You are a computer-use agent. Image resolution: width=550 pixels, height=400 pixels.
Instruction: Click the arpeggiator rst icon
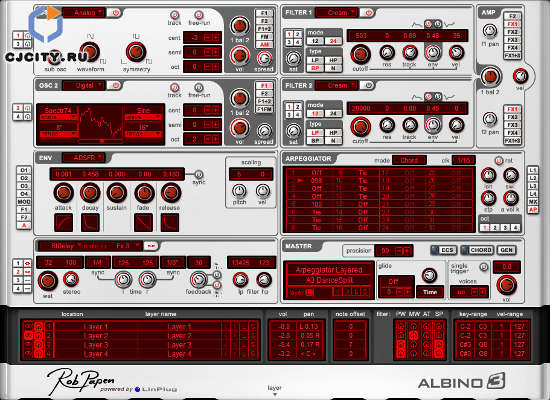point(498,160)
